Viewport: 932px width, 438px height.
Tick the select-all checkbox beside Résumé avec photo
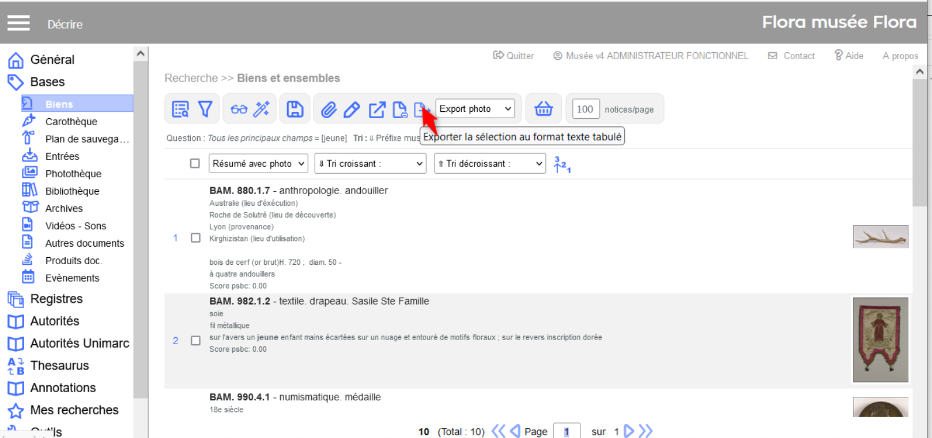point(196,164)
